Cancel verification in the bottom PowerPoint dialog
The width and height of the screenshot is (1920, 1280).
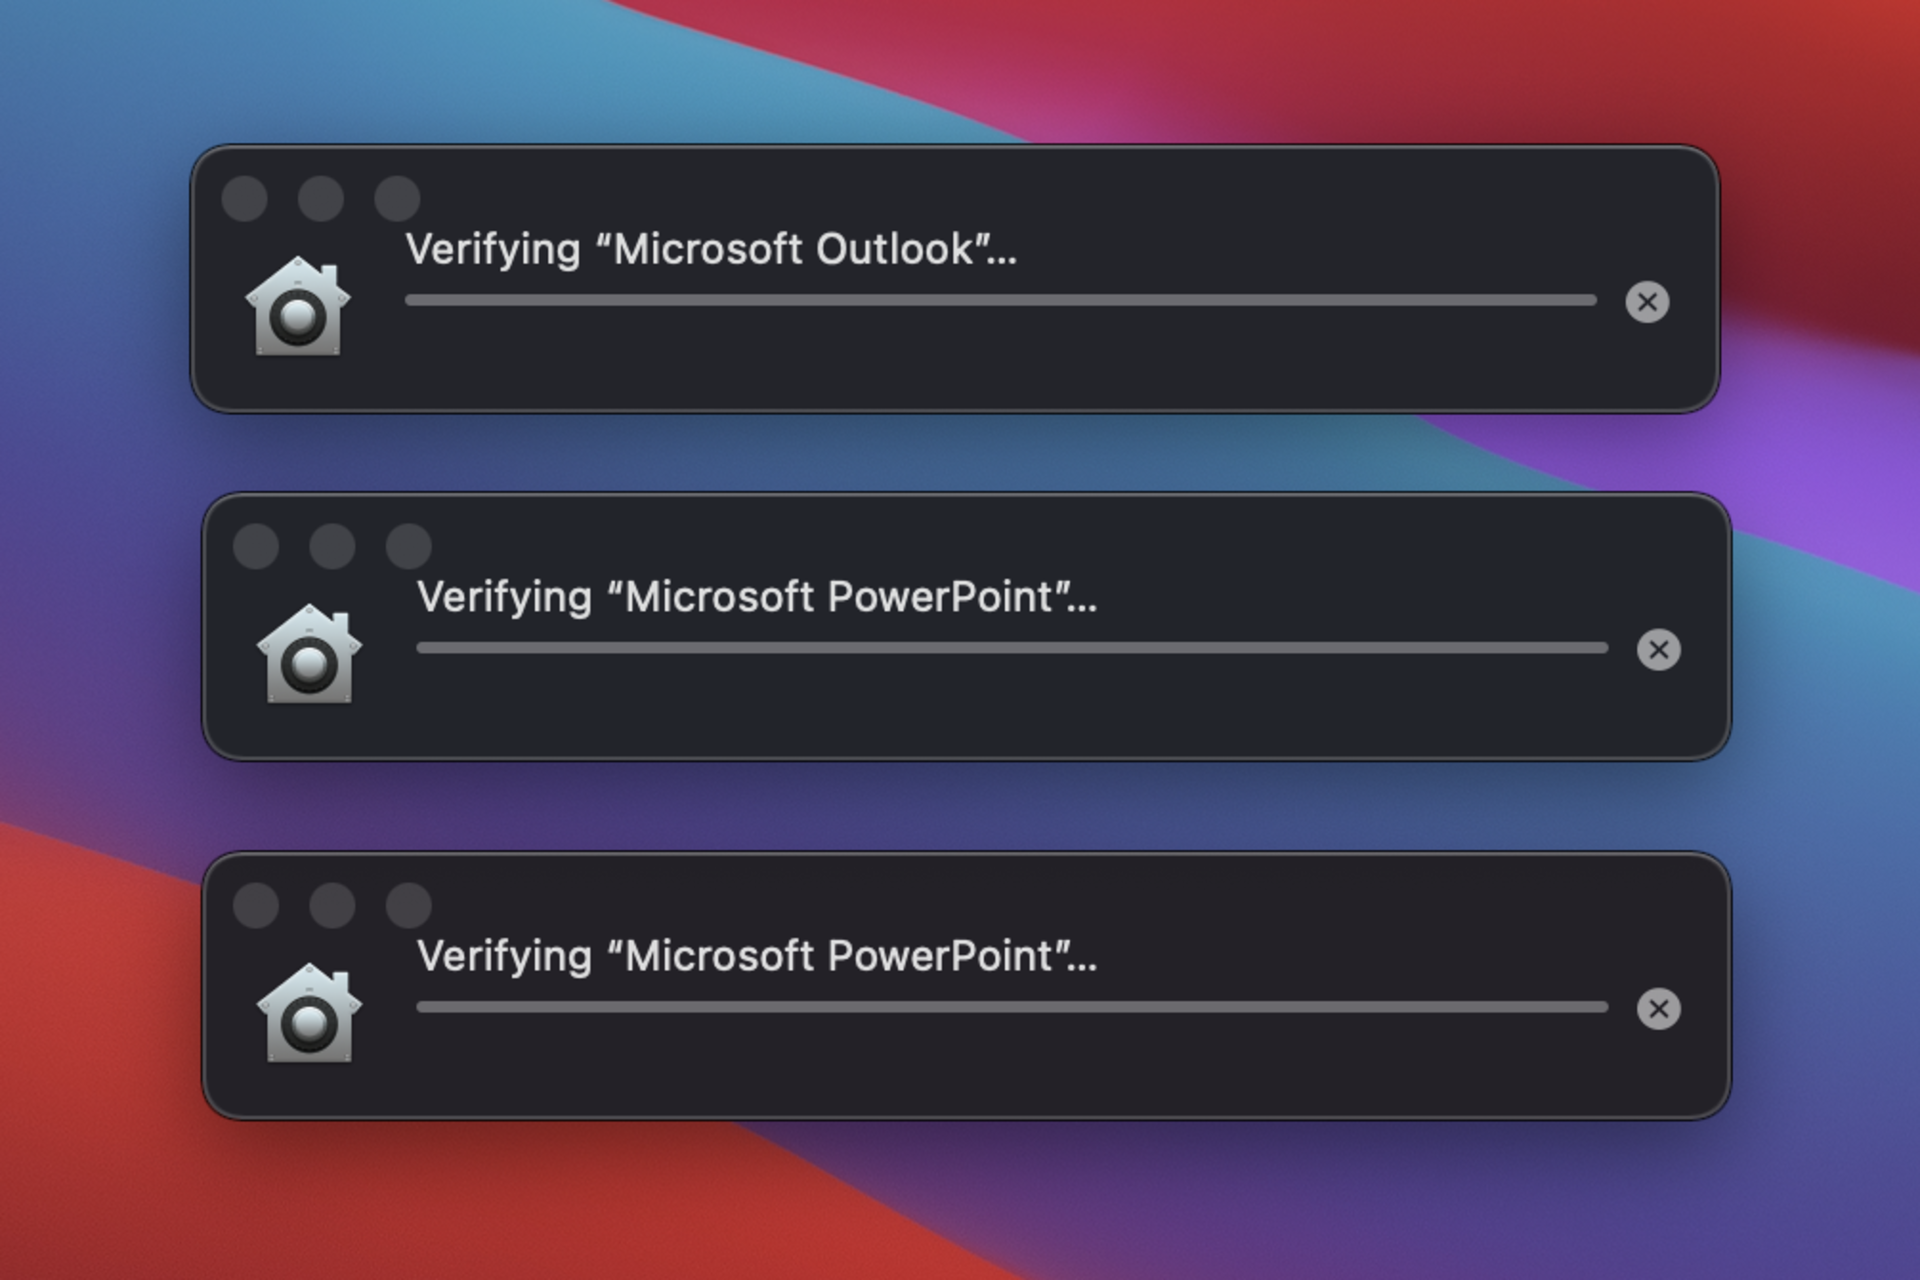pyautogui.click(x=1658, y=1009)
